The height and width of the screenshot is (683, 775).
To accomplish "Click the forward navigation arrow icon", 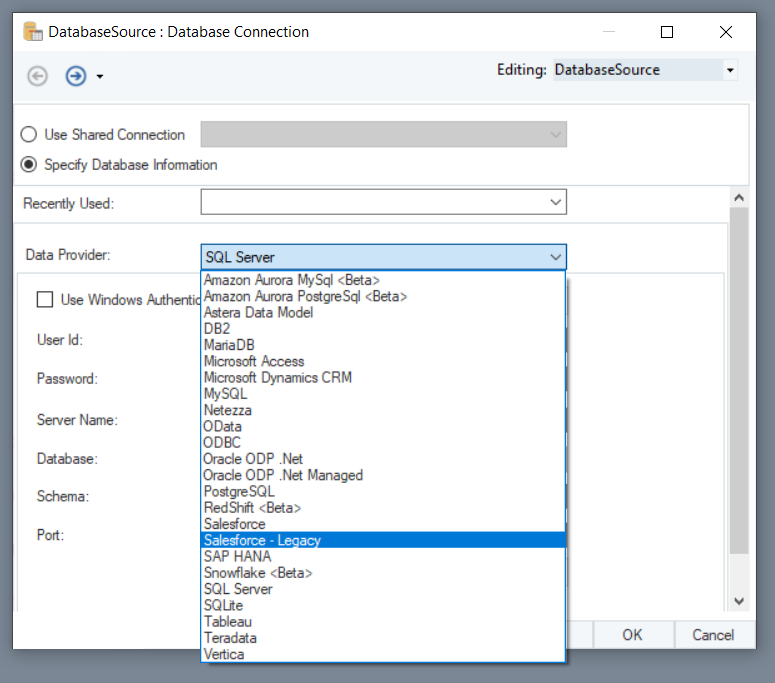I will 76,76.
